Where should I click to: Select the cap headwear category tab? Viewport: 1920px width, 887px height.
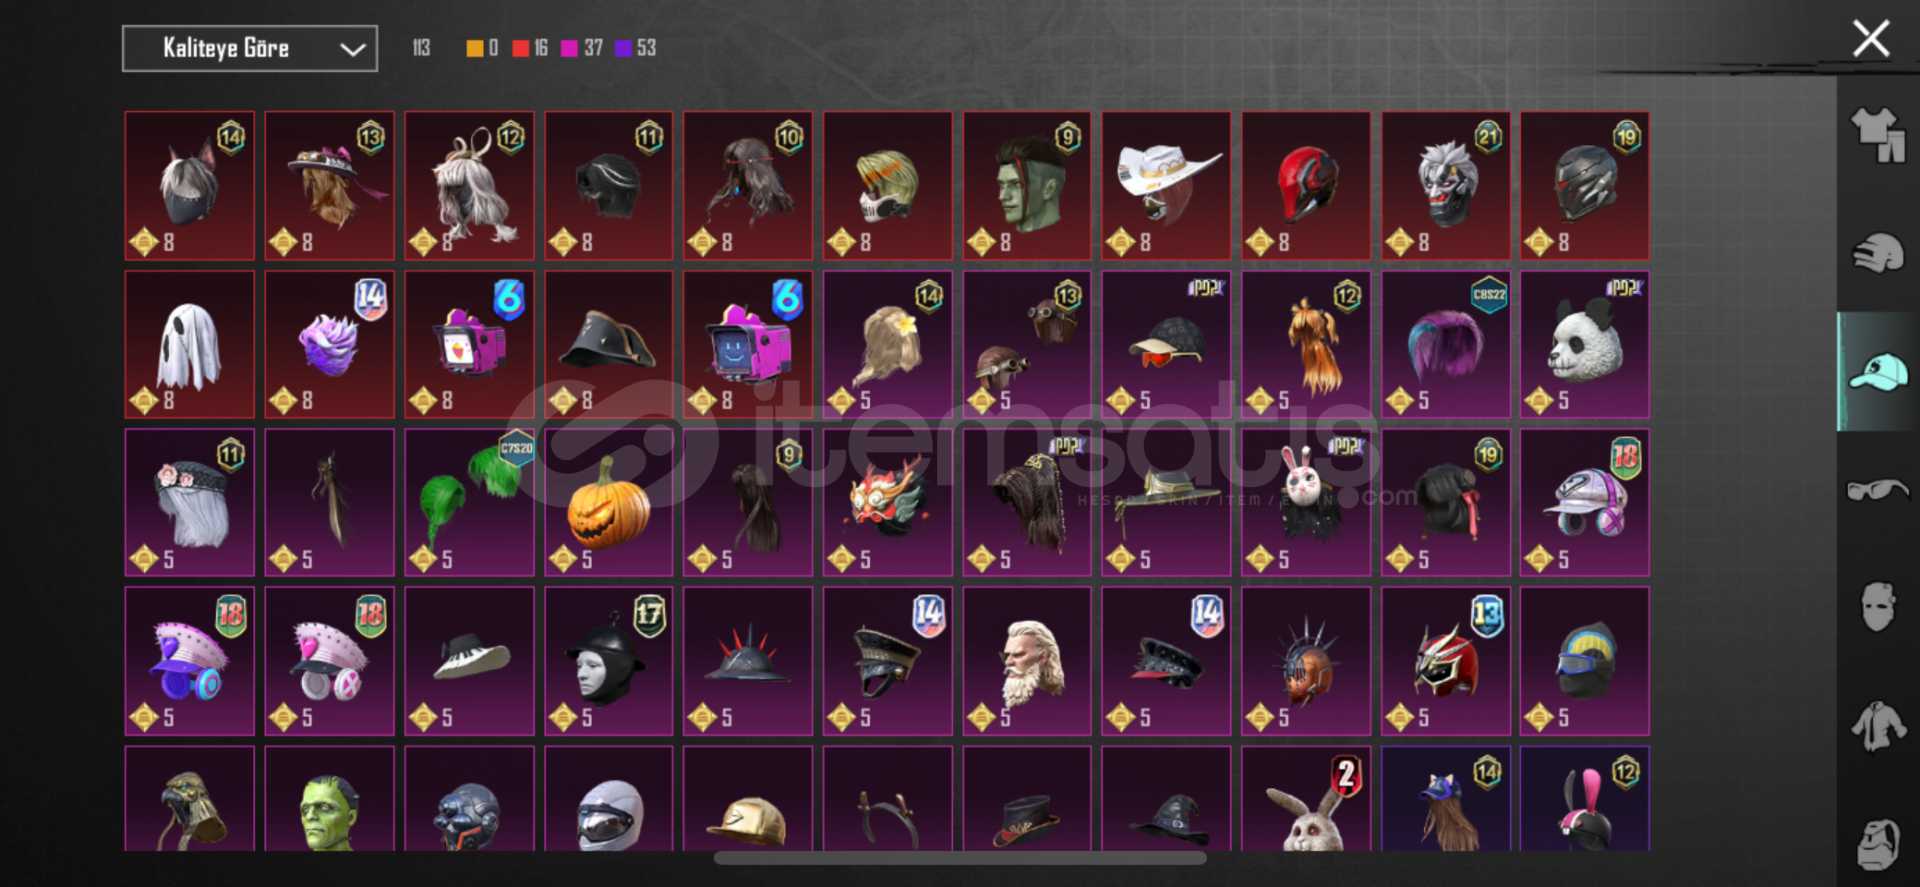click(x=1878, y=372)
